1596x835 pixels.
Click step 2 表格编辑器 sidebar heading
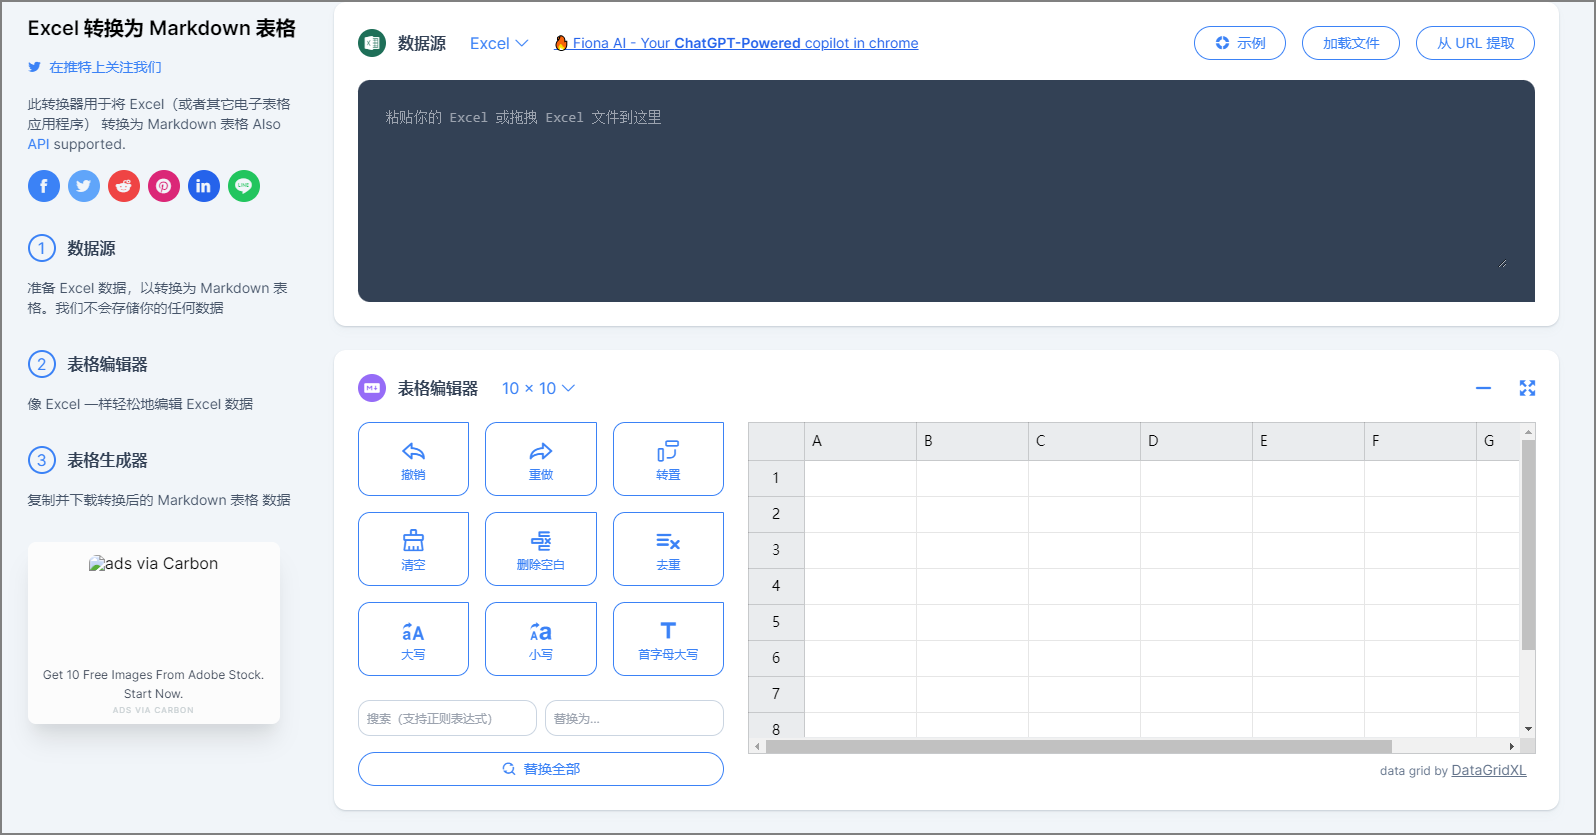[x=107, y=364]
